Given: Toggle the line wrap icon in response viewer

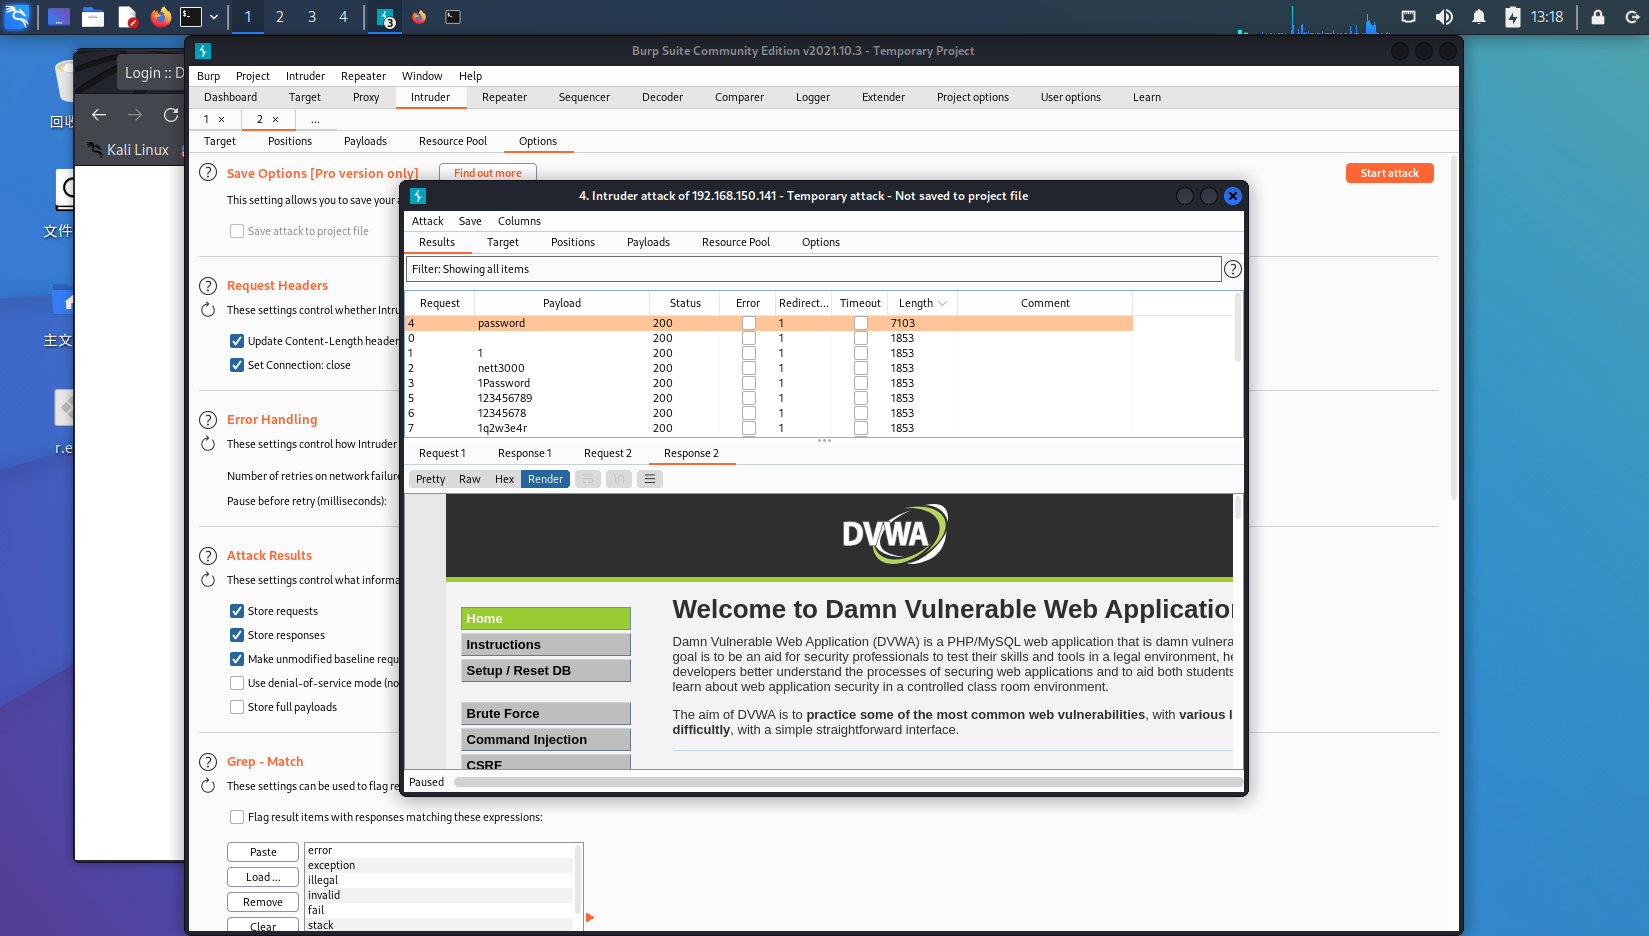Looking at the screenshot, I should [x=588, y=479].
